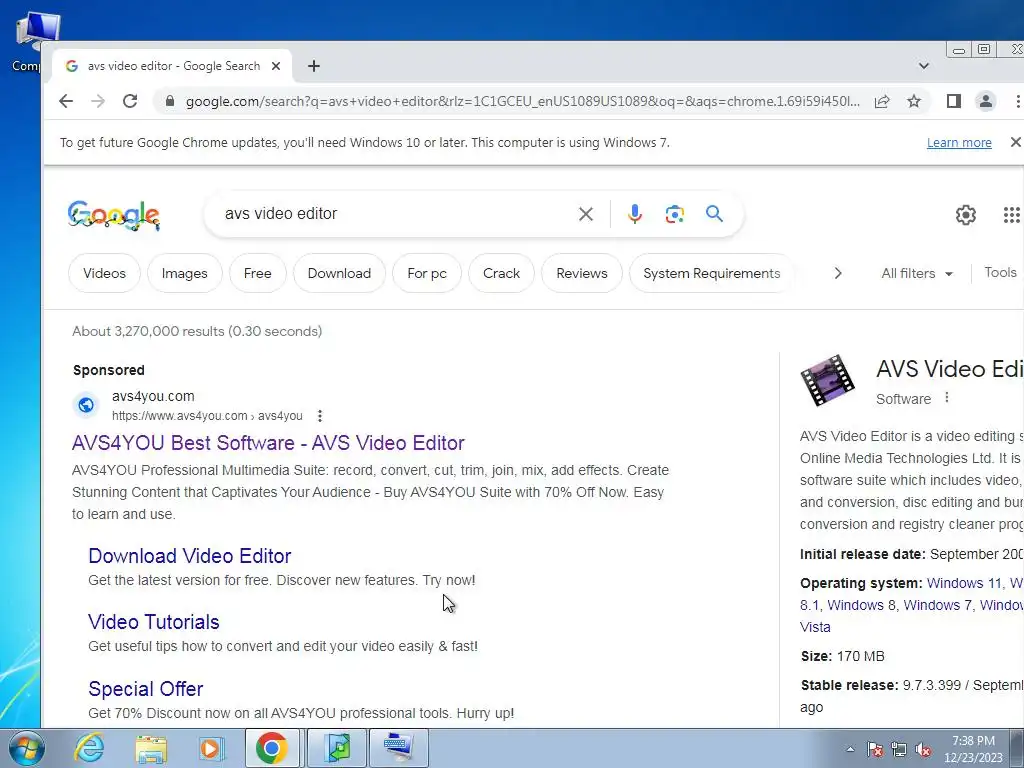
Task: Click the avs4you.com globe favicon
Action: [x=86, y=406]
